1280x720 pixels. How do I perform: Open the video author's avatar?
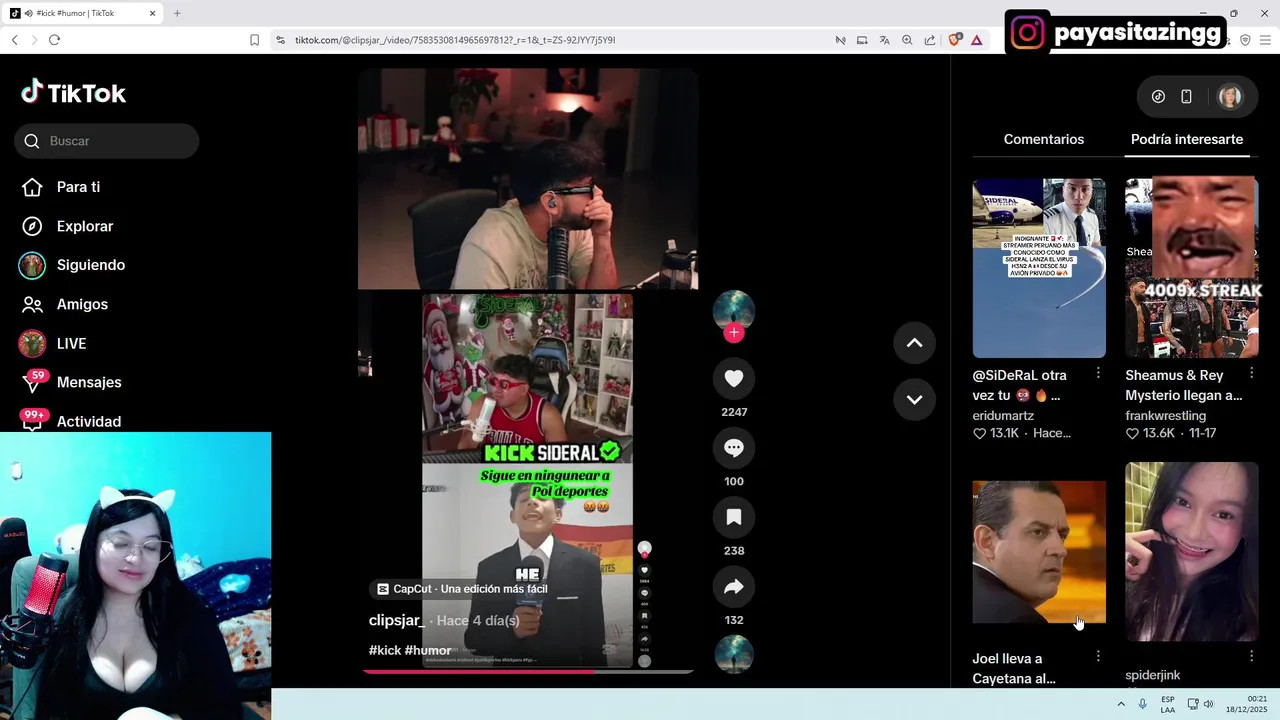click(734, 311)
